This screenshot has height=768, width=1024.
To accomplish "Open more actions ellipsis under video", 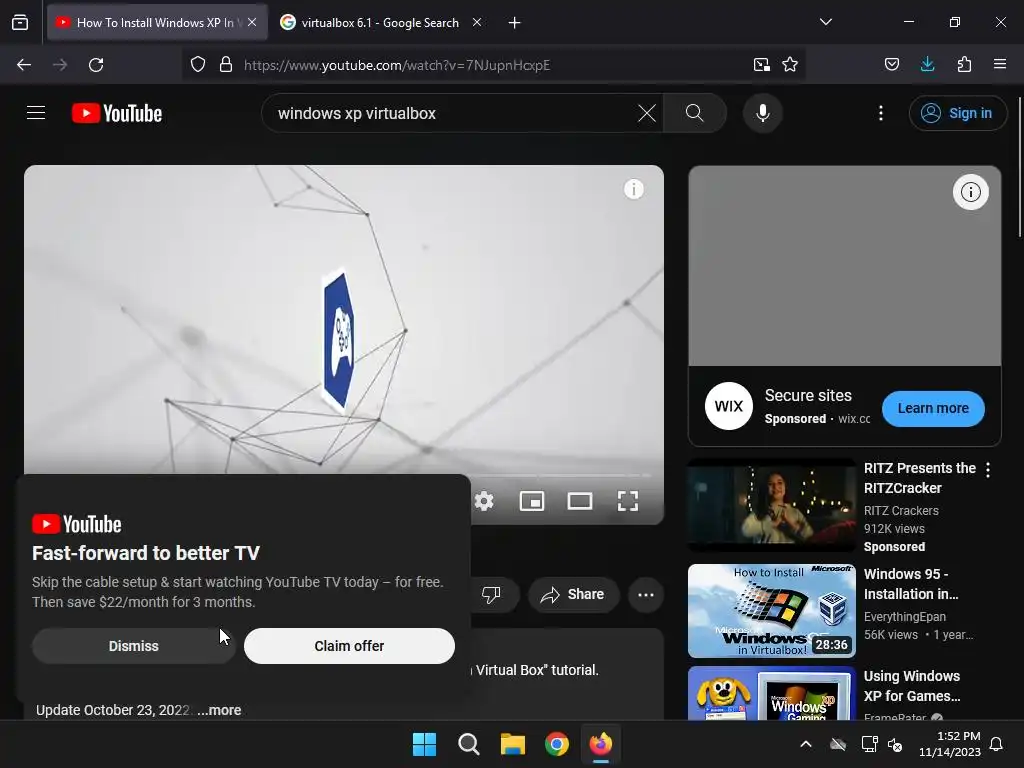I will pos(646,594).
